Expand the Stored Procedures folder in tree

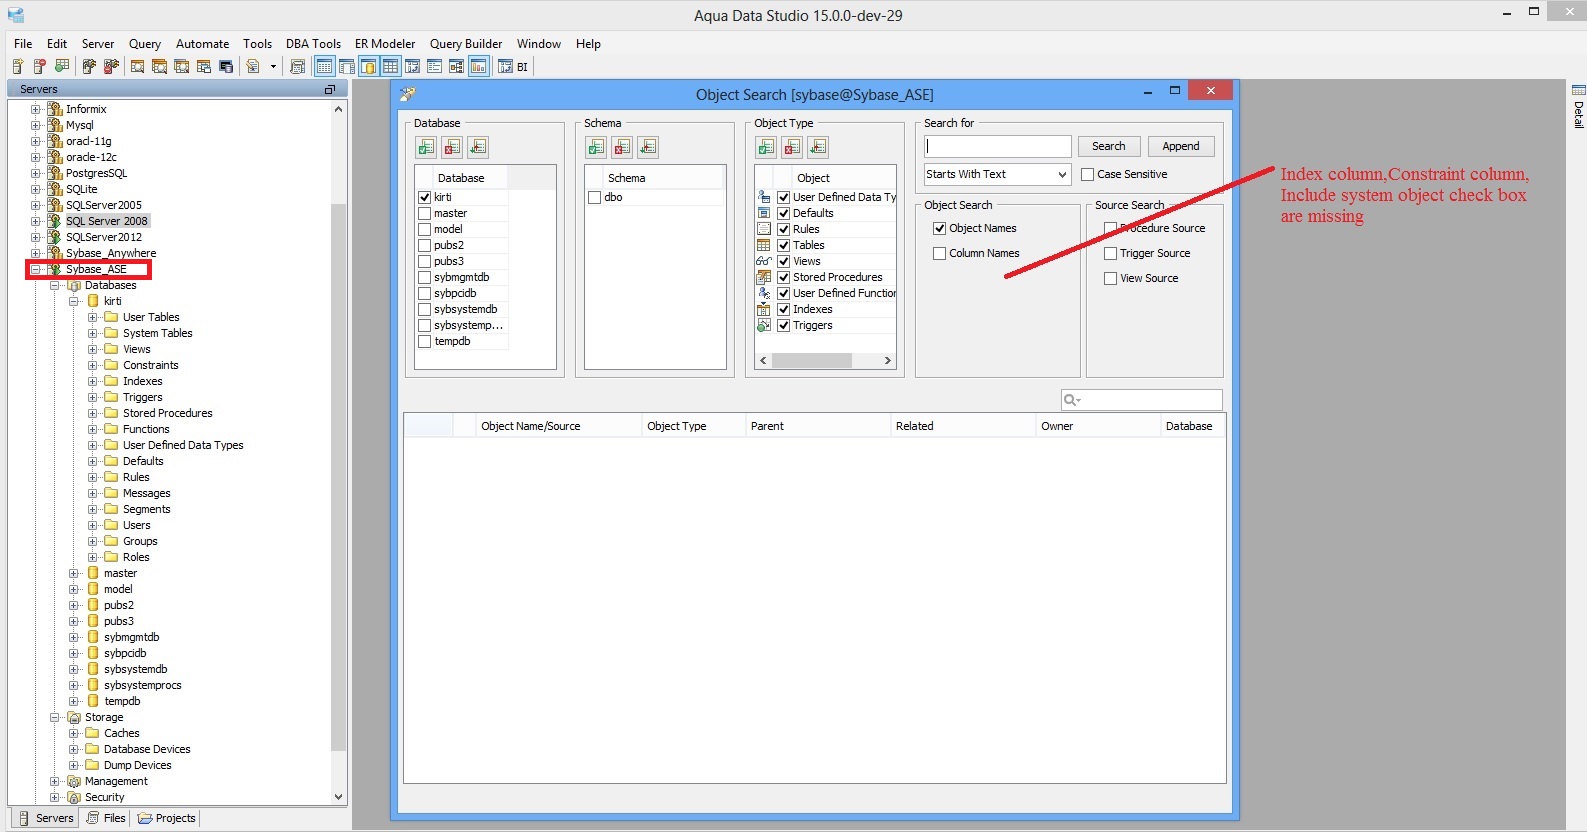(93, 413)
